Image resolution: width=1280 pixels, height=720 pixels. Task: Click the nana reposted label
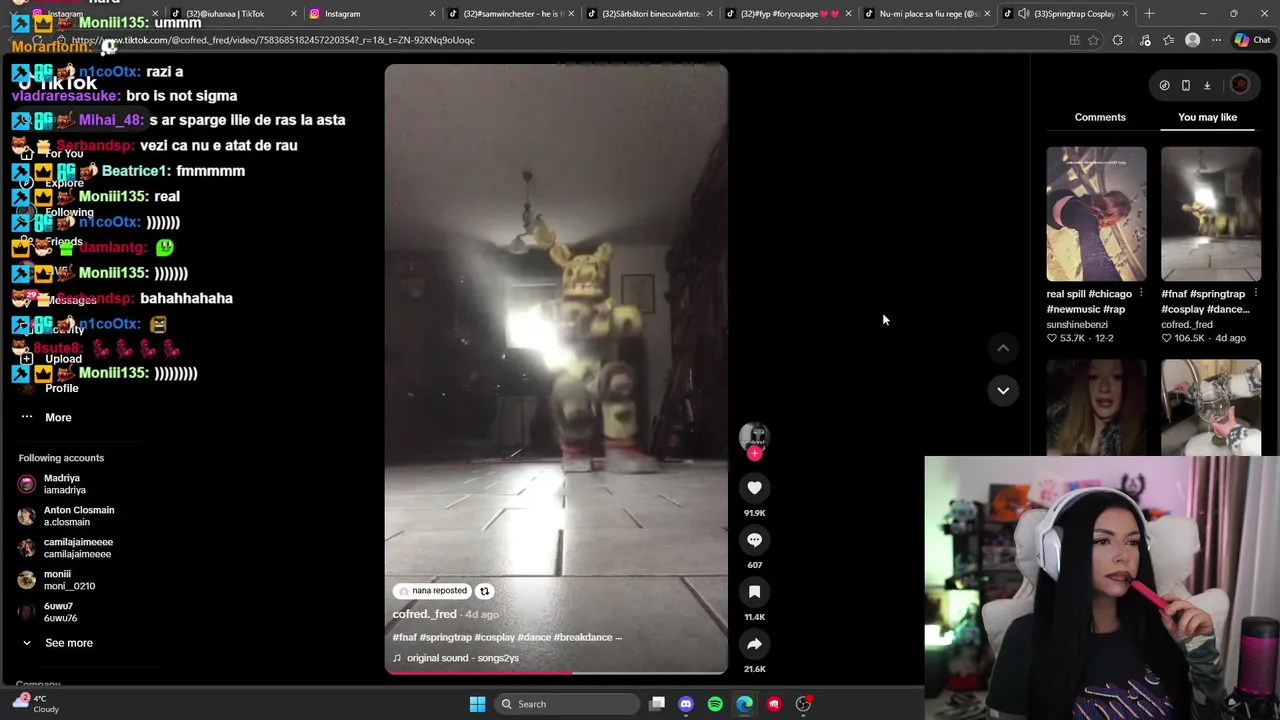(x=432, y=591)
